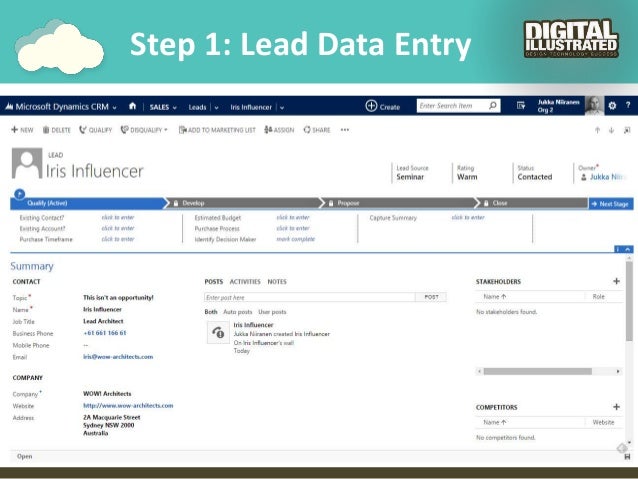Image resolution: width=638 pixels, height=479 pixels.
Task: Add a competitor with plus icon
Action: 616,407
